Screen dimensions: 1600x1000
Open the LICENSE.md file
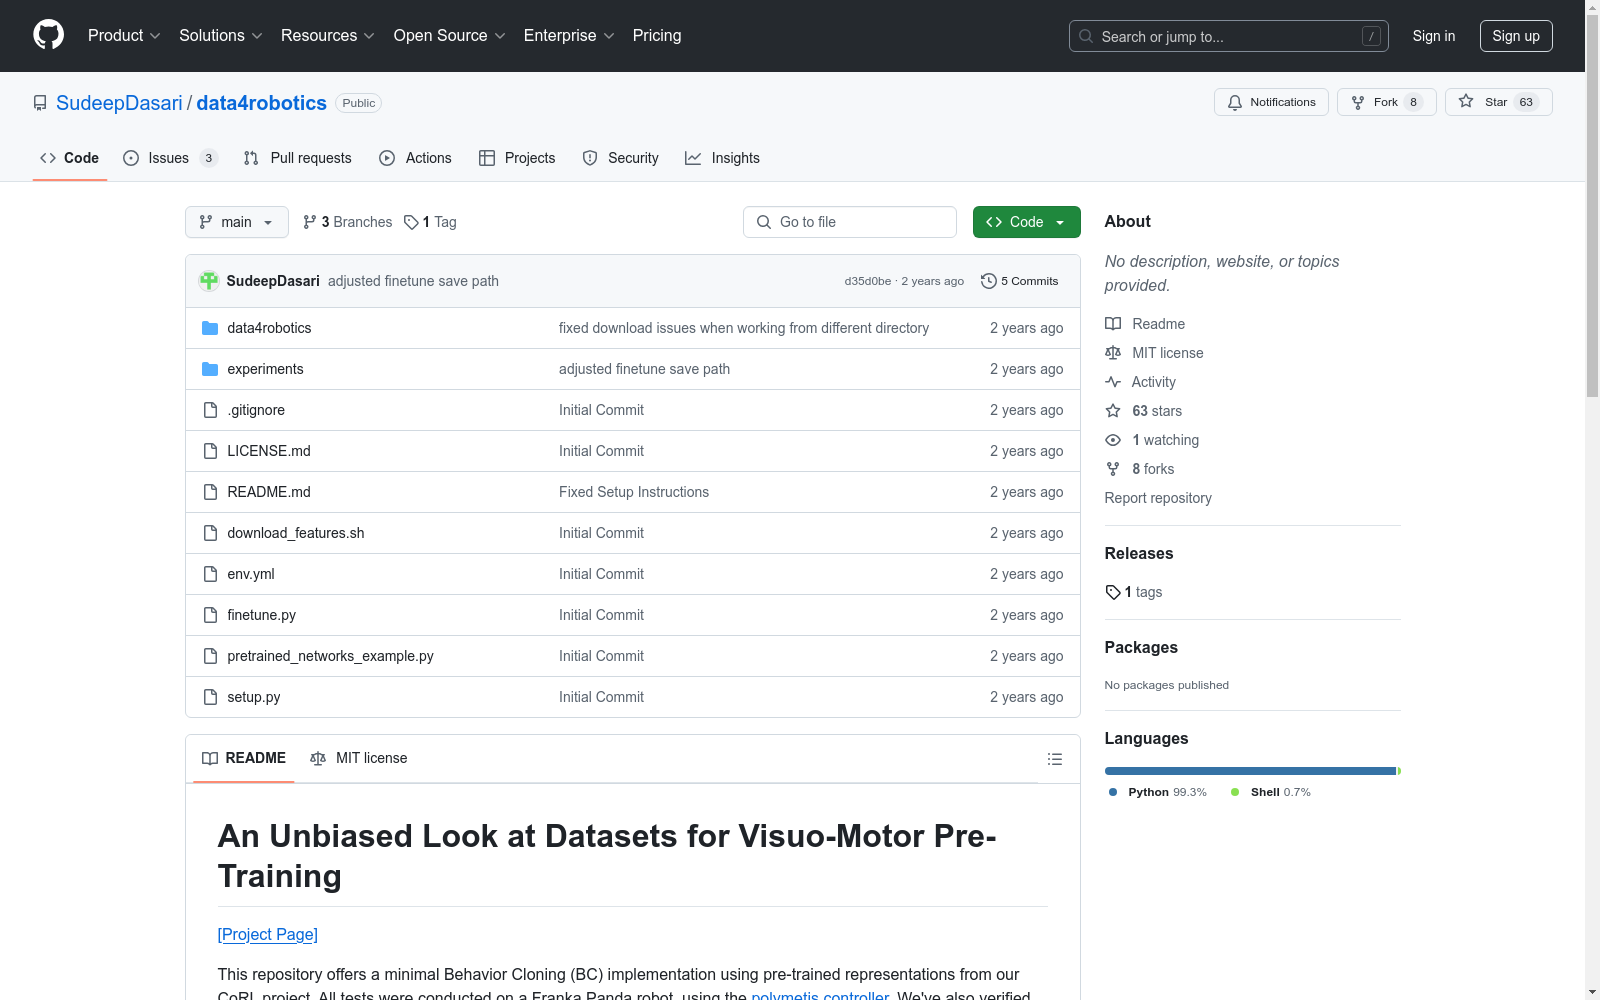269,451
